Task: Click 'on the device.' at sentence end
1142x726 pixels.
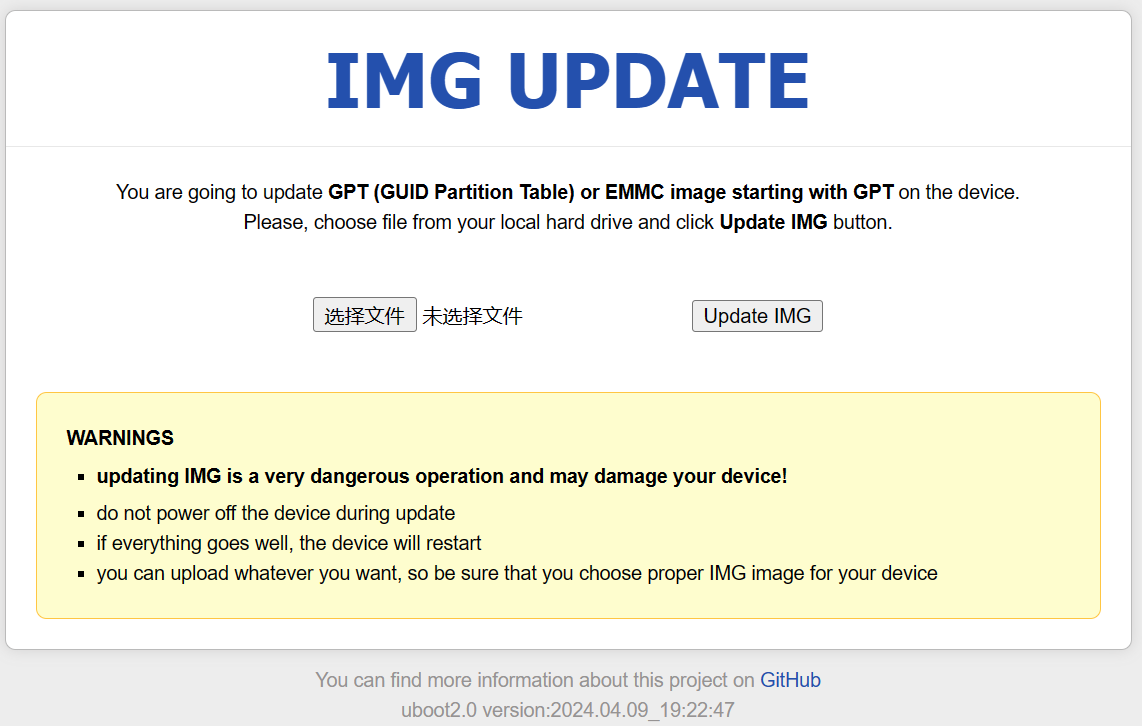Action: 958,192
